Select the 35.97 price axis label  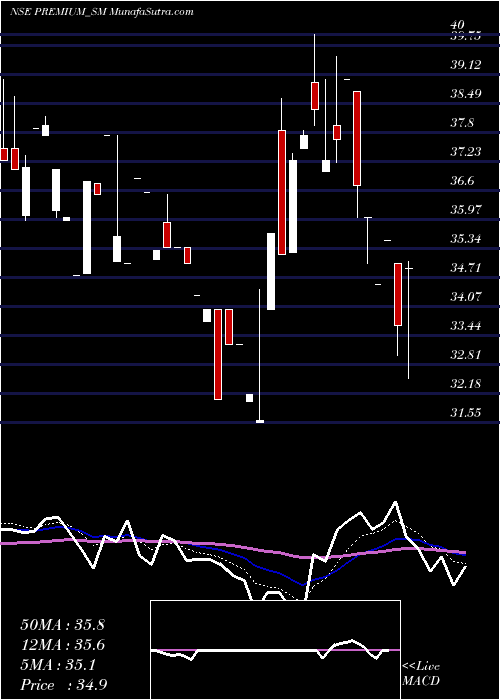pyautogui.click(x=466, y=210)
